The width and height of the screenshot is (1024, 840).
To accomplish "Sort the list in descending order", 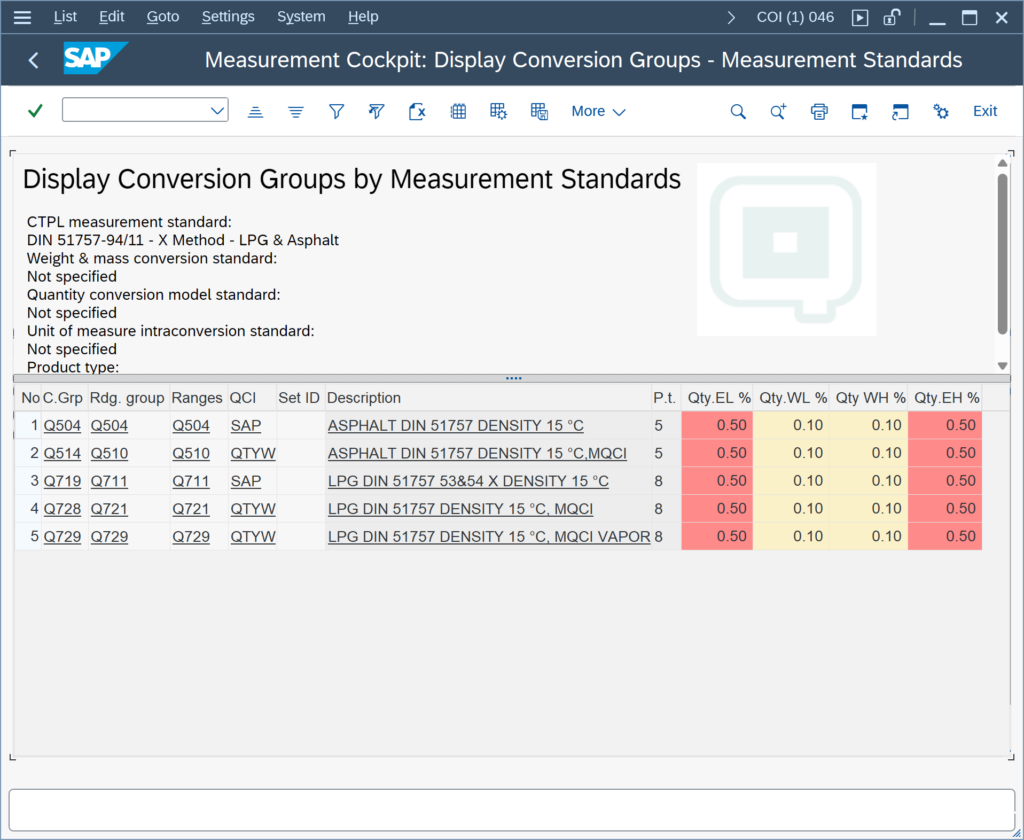I will 296,112.
